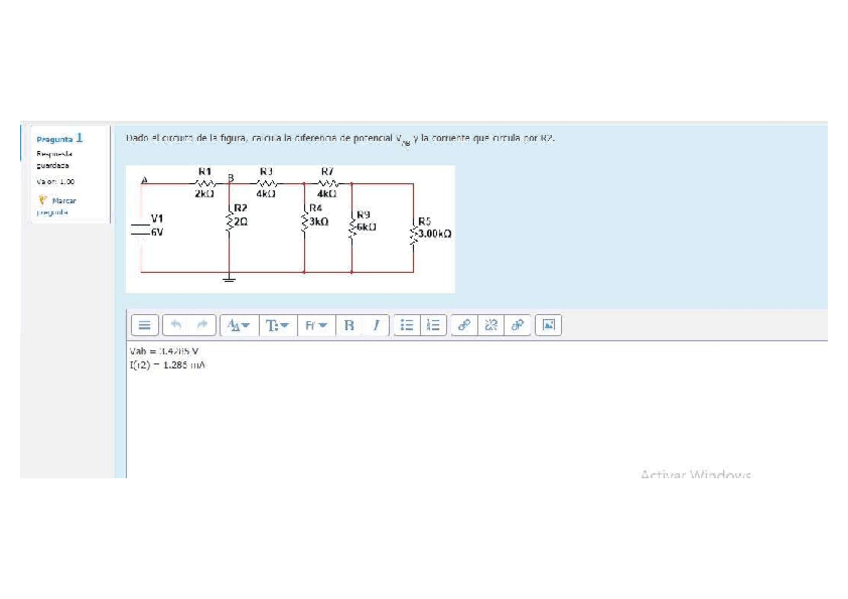Click the flag icon beside Marcar
The image size is (848, 599).
[43, 199]
